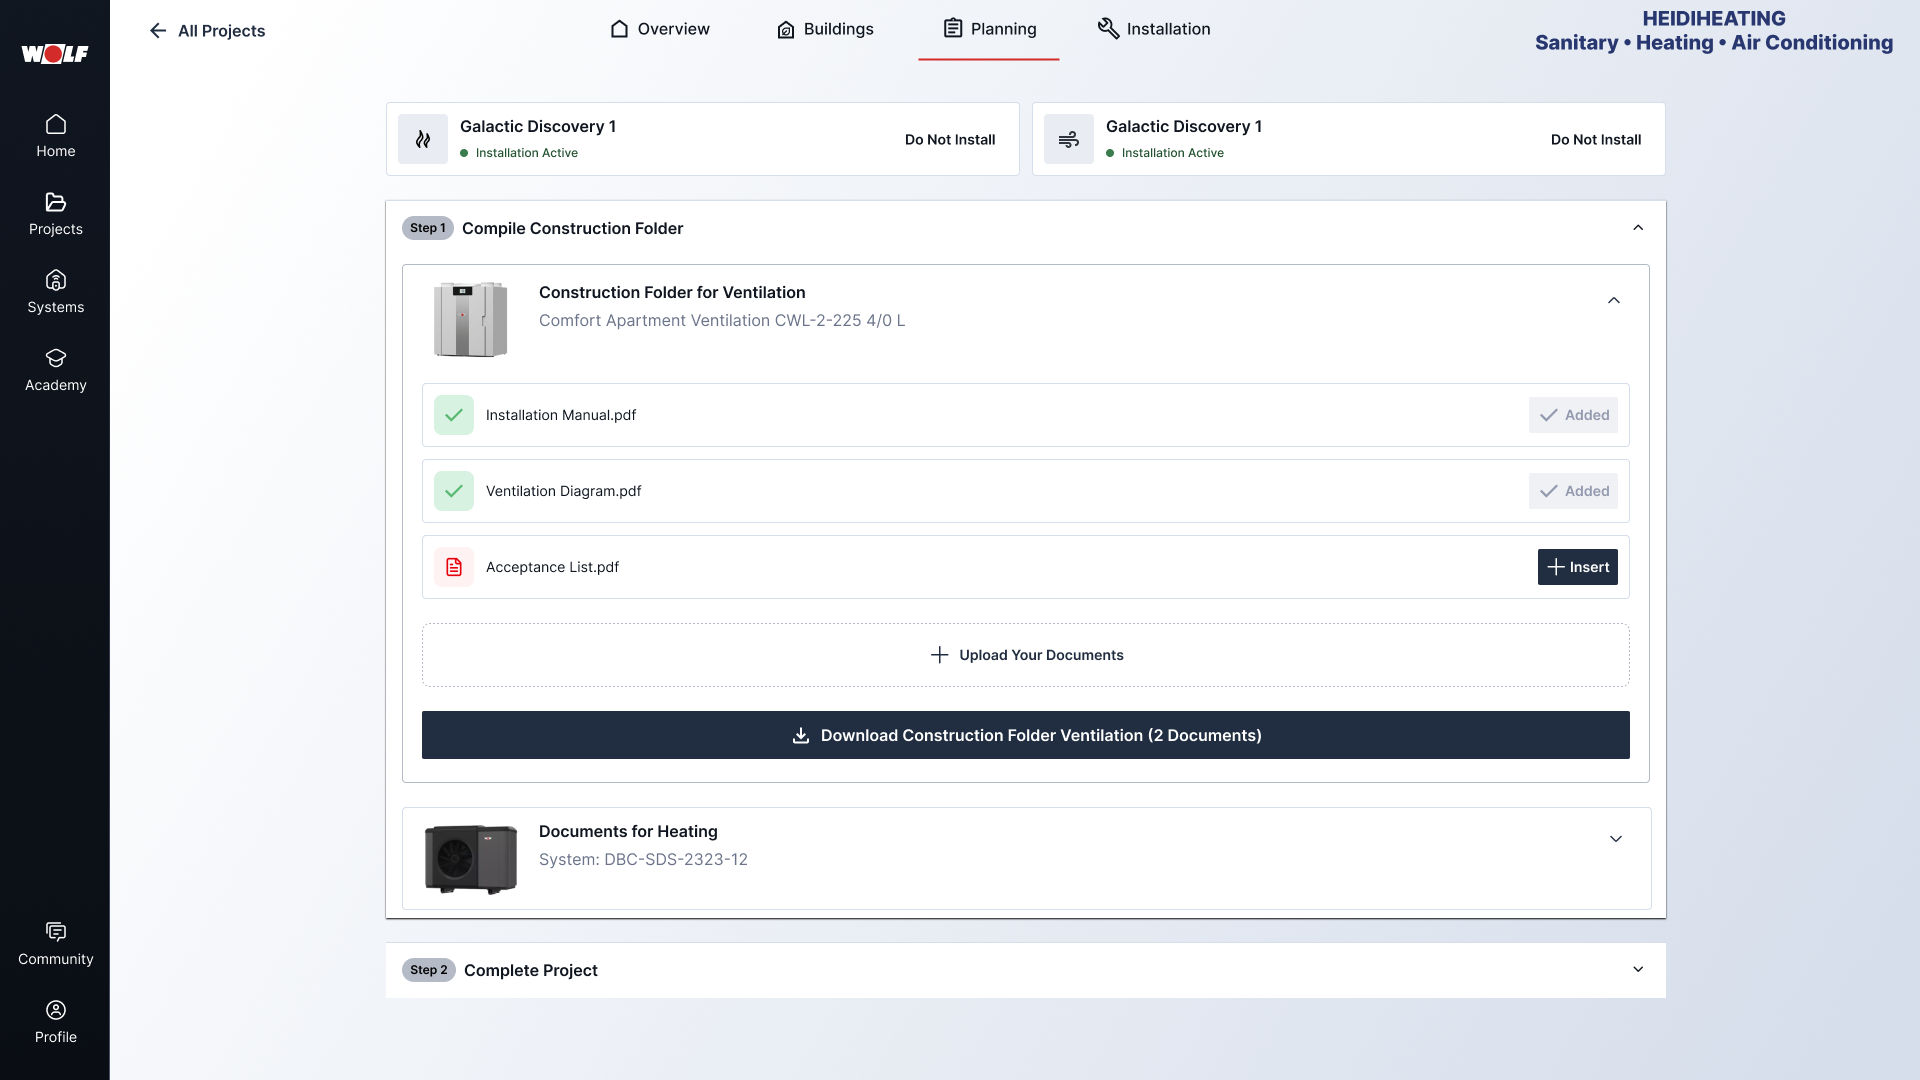Switch to the Buildings tab
1920x1080 pixels.
(825, 29)
